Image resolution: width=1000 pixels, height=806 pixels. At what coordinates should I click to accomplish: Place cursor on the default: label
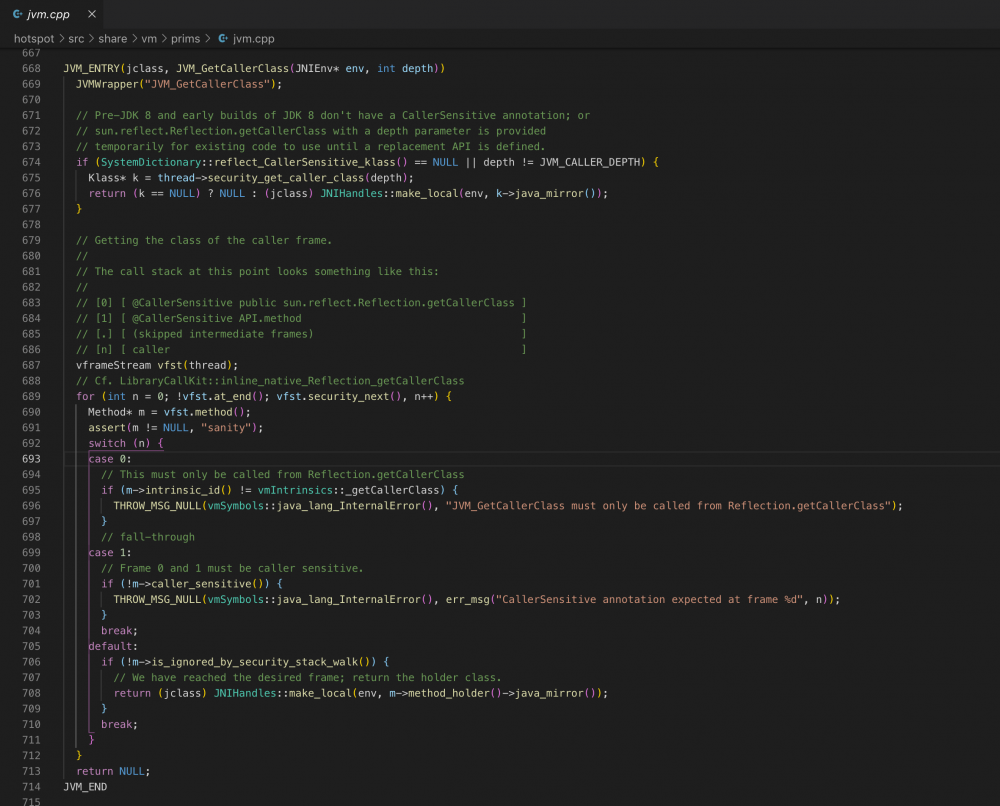110,646
